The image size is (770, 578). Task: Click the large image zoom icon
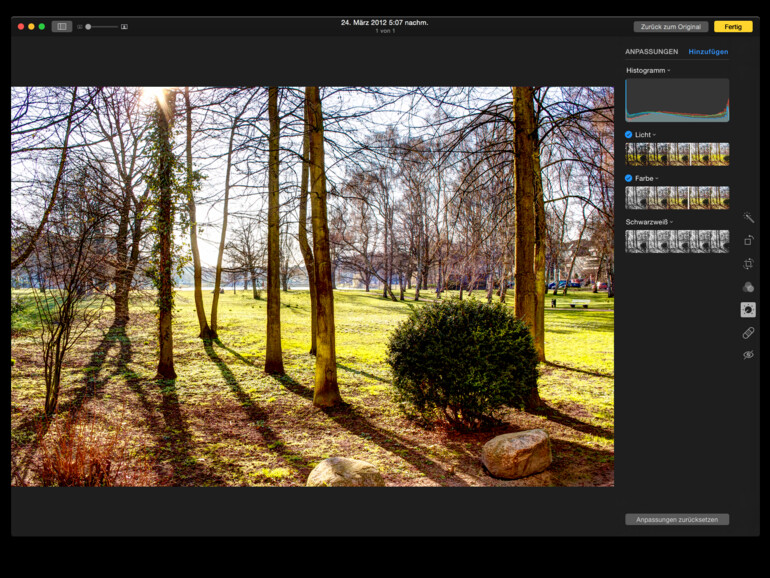tap(124, 27)
